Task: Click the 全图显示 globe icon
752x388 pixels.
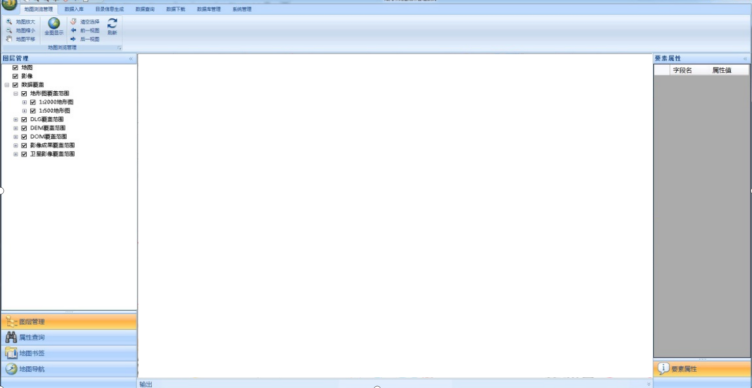Action: 54,23
